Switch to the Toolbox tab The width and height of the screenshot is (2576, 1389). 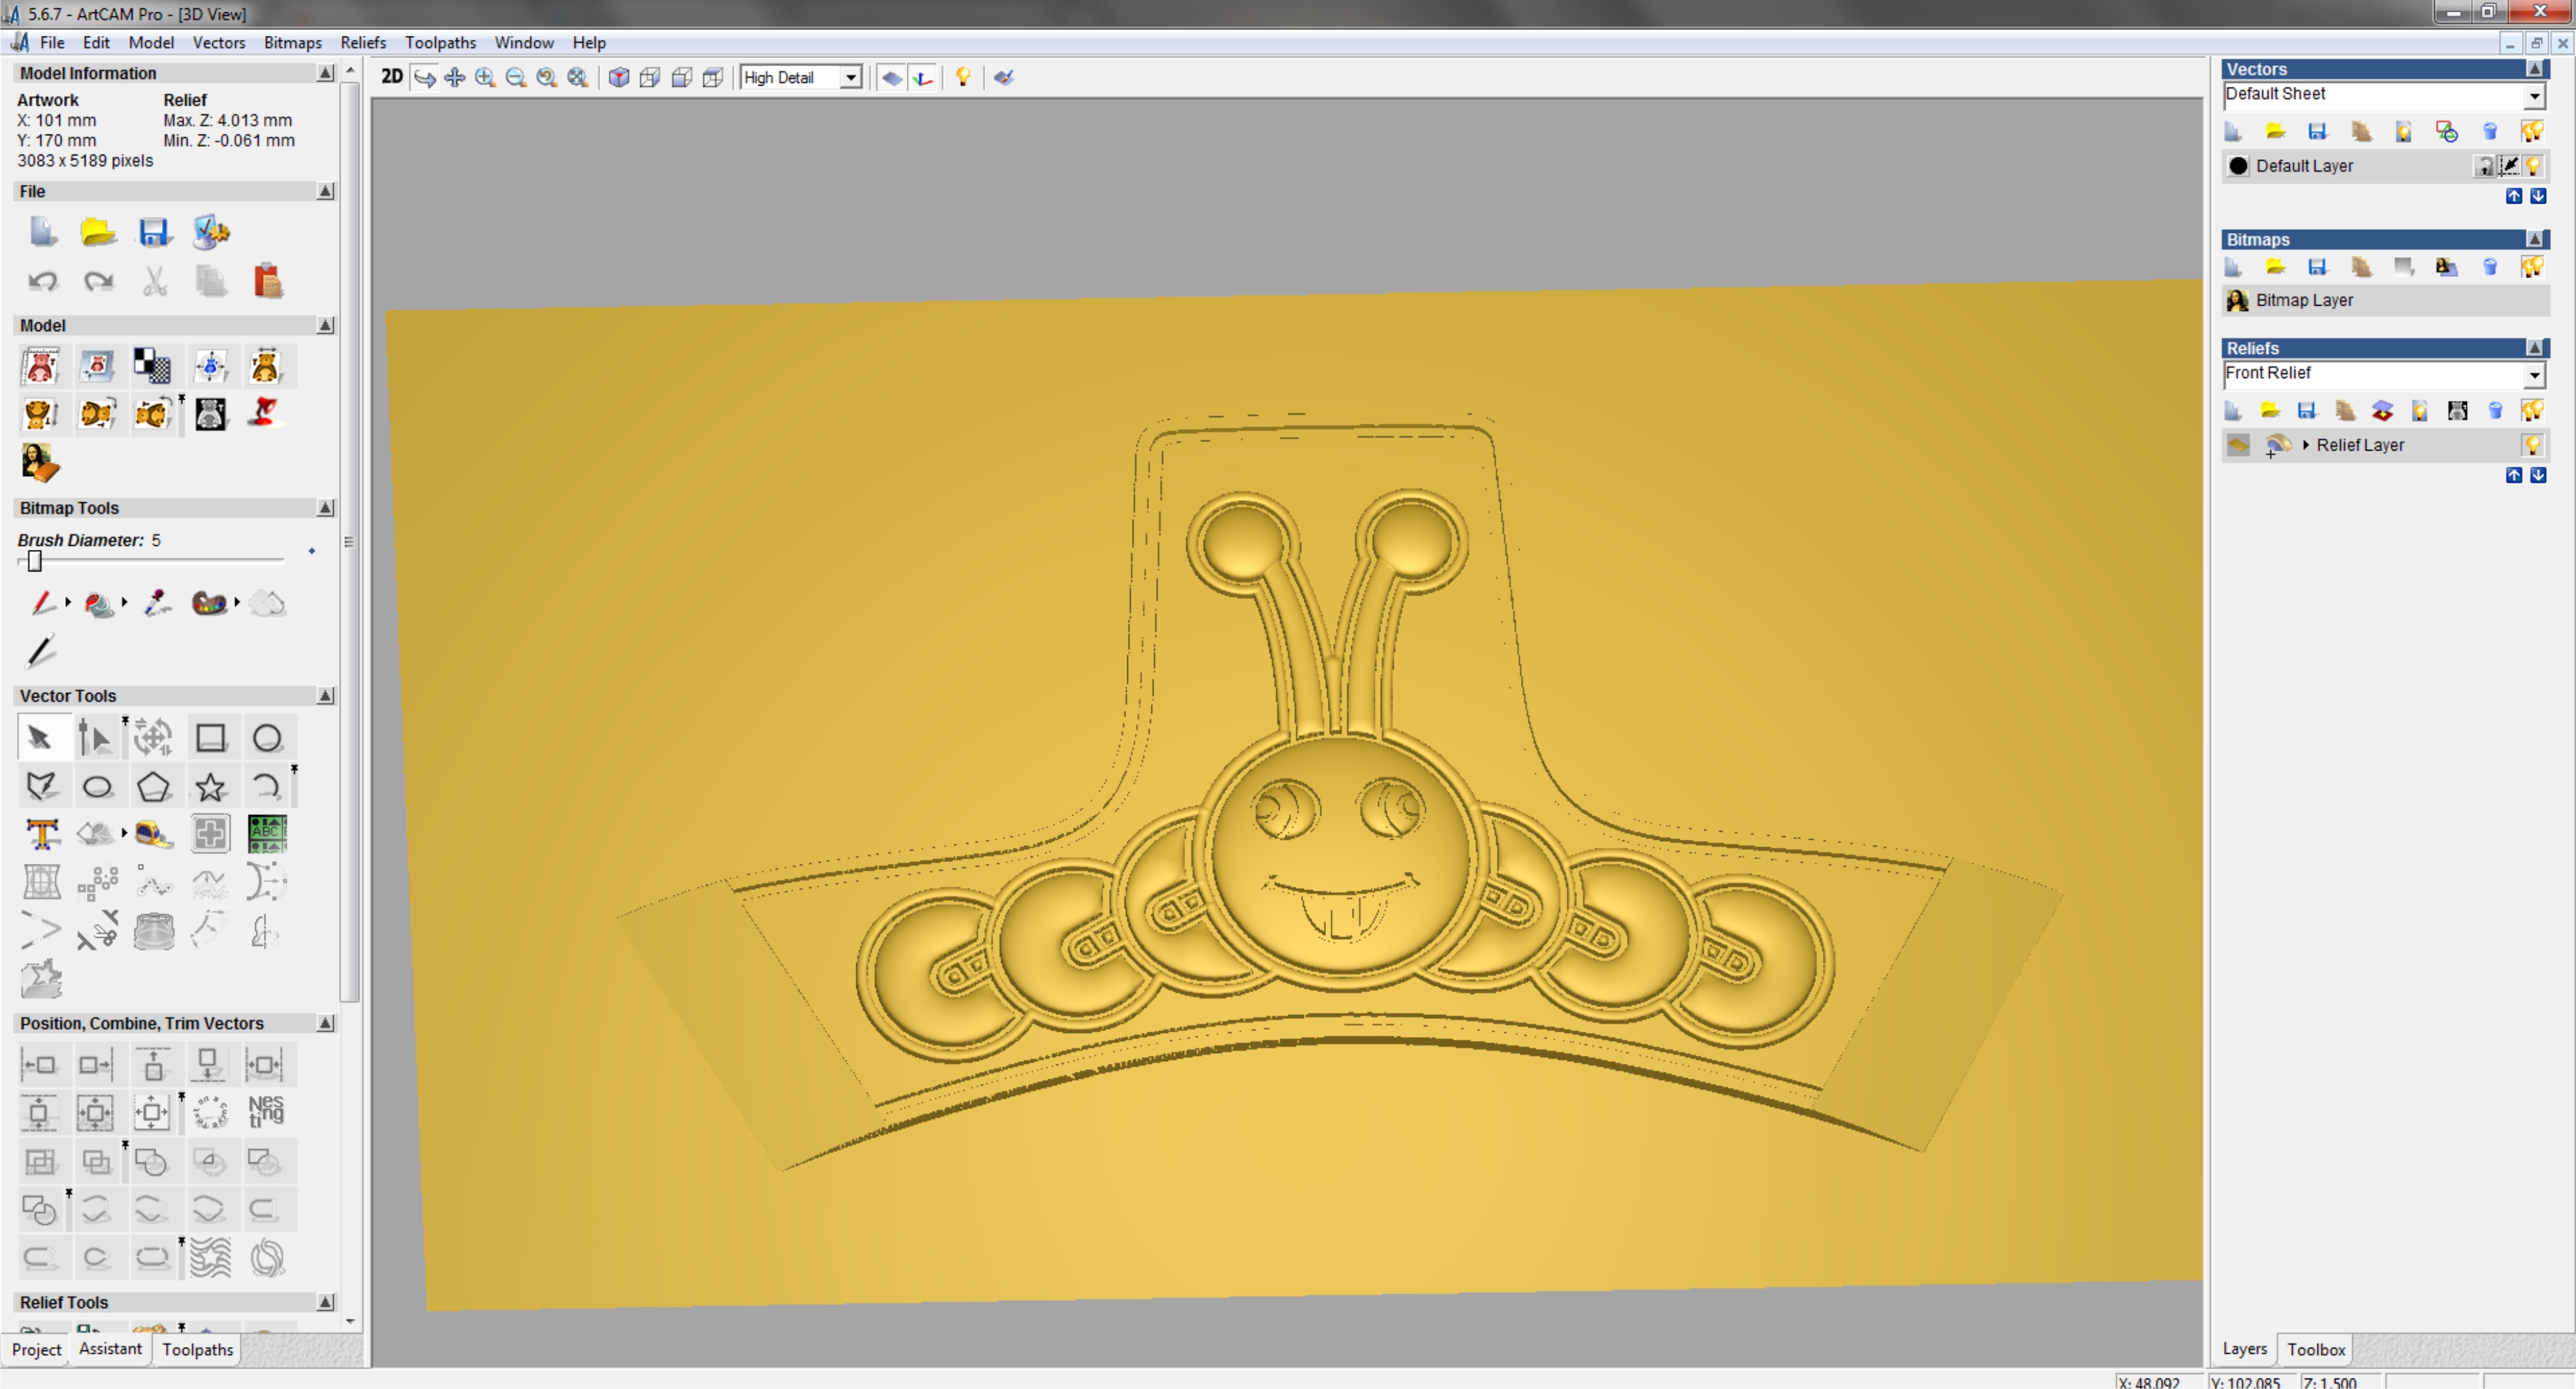click(x=2315, y=1349)
